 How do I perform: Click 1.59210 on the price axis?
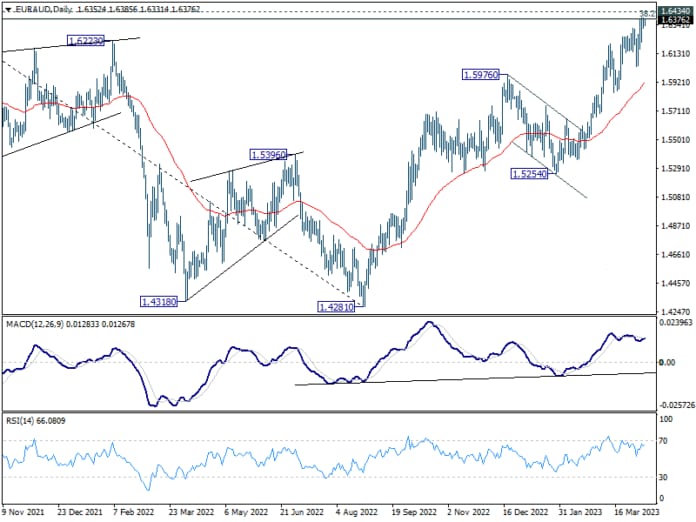[676, 82]
